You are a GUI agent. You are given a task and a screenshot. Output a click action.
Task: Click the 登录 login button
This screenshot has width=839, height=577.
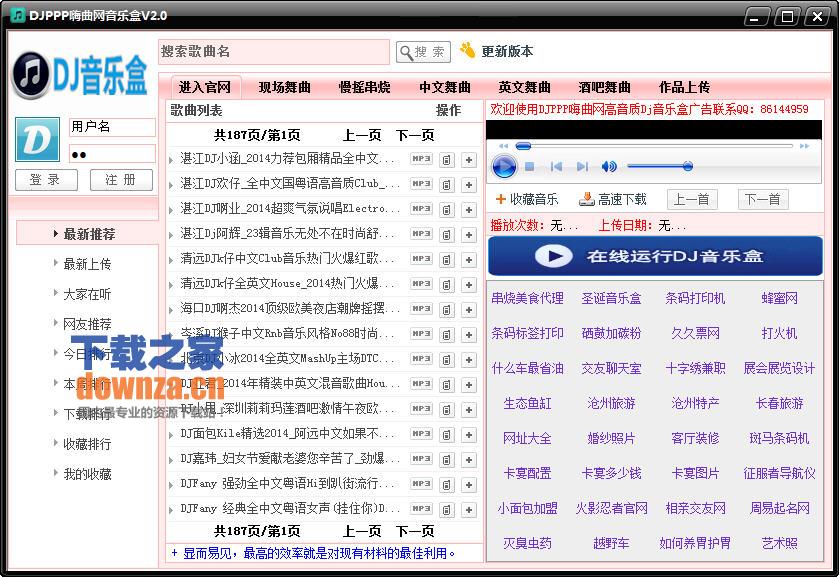click(46, 180)
